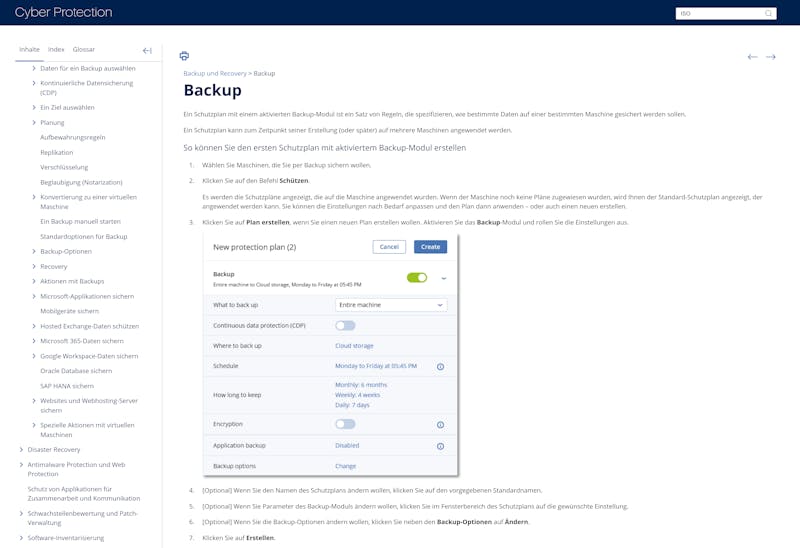The height and width of the screenshot is (548, 800).
Task: Expand Spezielle Aktionen mit virtuellen Maschinen
Action: (34, 425)
